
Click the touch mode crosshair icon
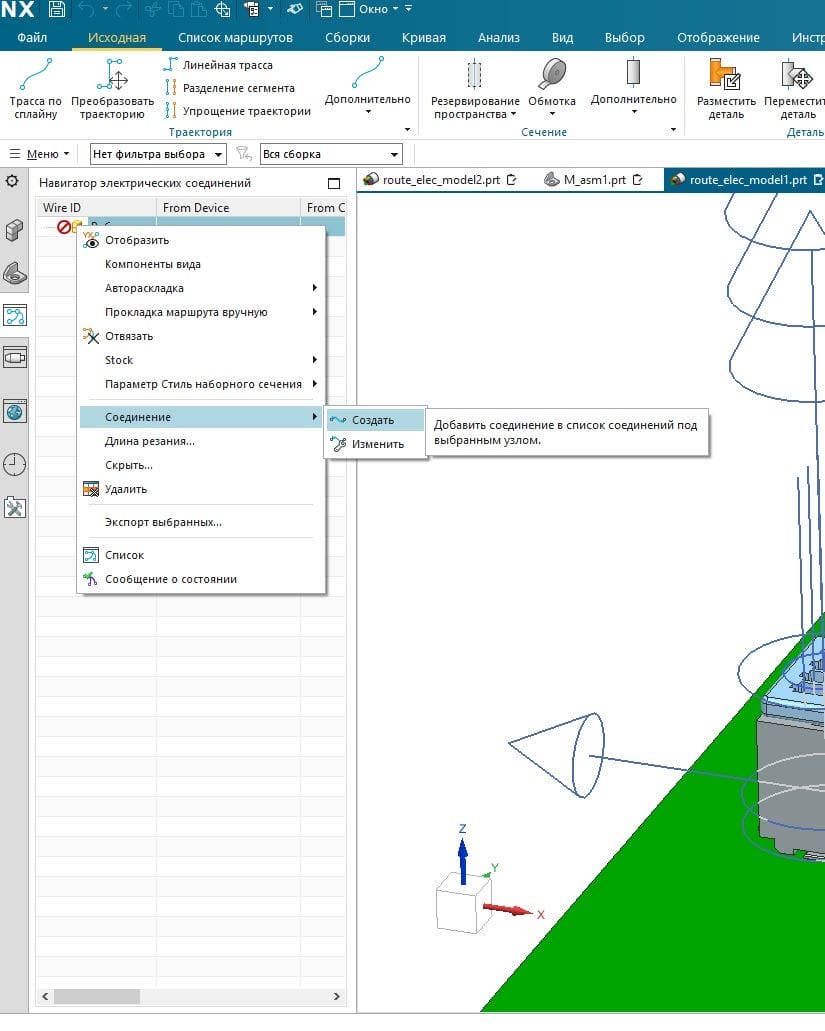point(223,9)
